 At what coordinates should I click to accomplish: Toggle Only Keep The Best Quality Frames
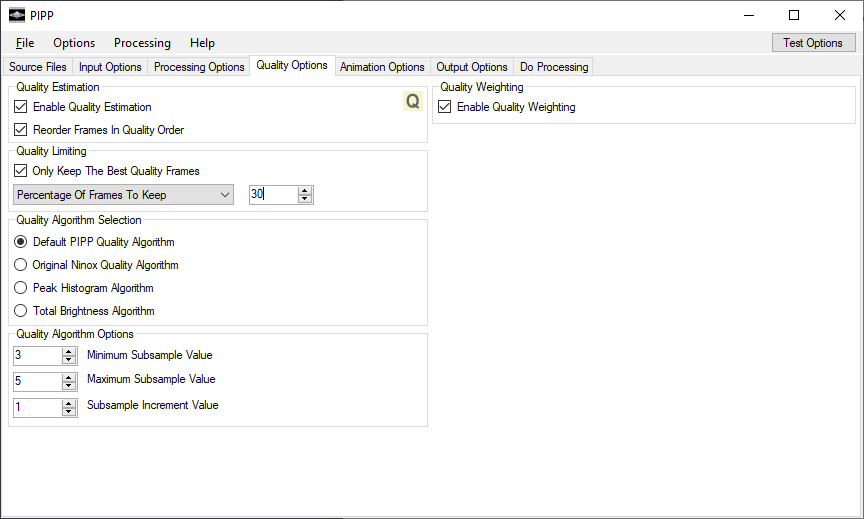coord(20,171)
